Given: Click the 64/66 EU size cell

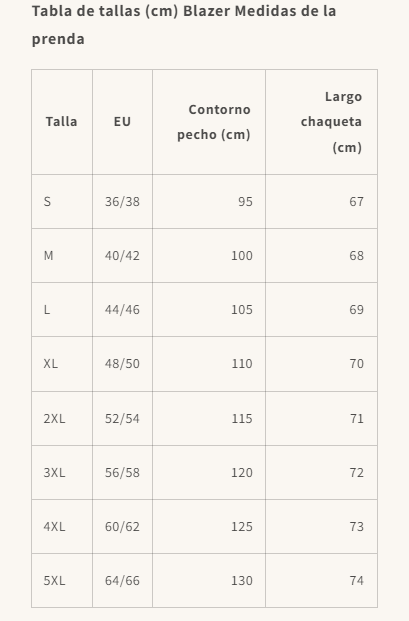Looking at the screenshot, I should coord(122,581).
